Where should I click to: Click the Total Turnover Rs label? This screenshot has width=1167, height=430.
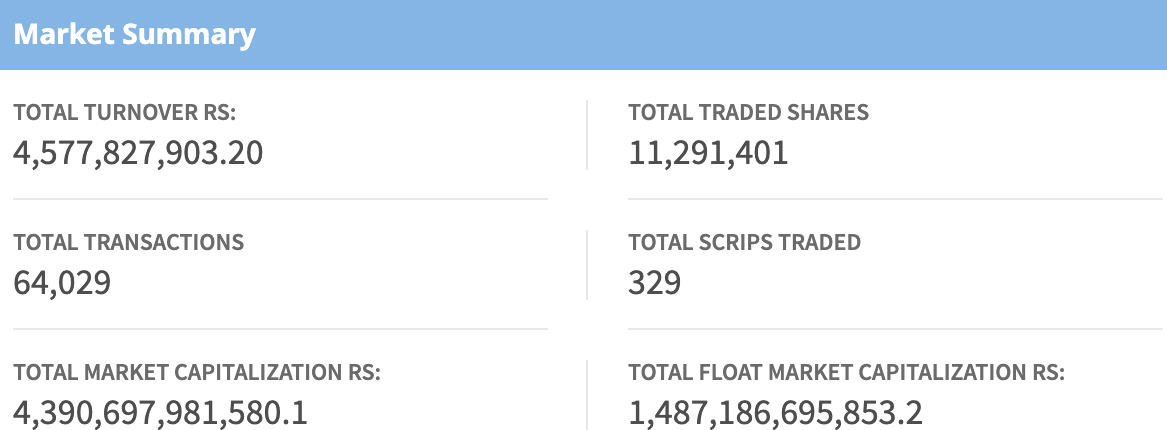pyautogui.click(x=124, y=113)
